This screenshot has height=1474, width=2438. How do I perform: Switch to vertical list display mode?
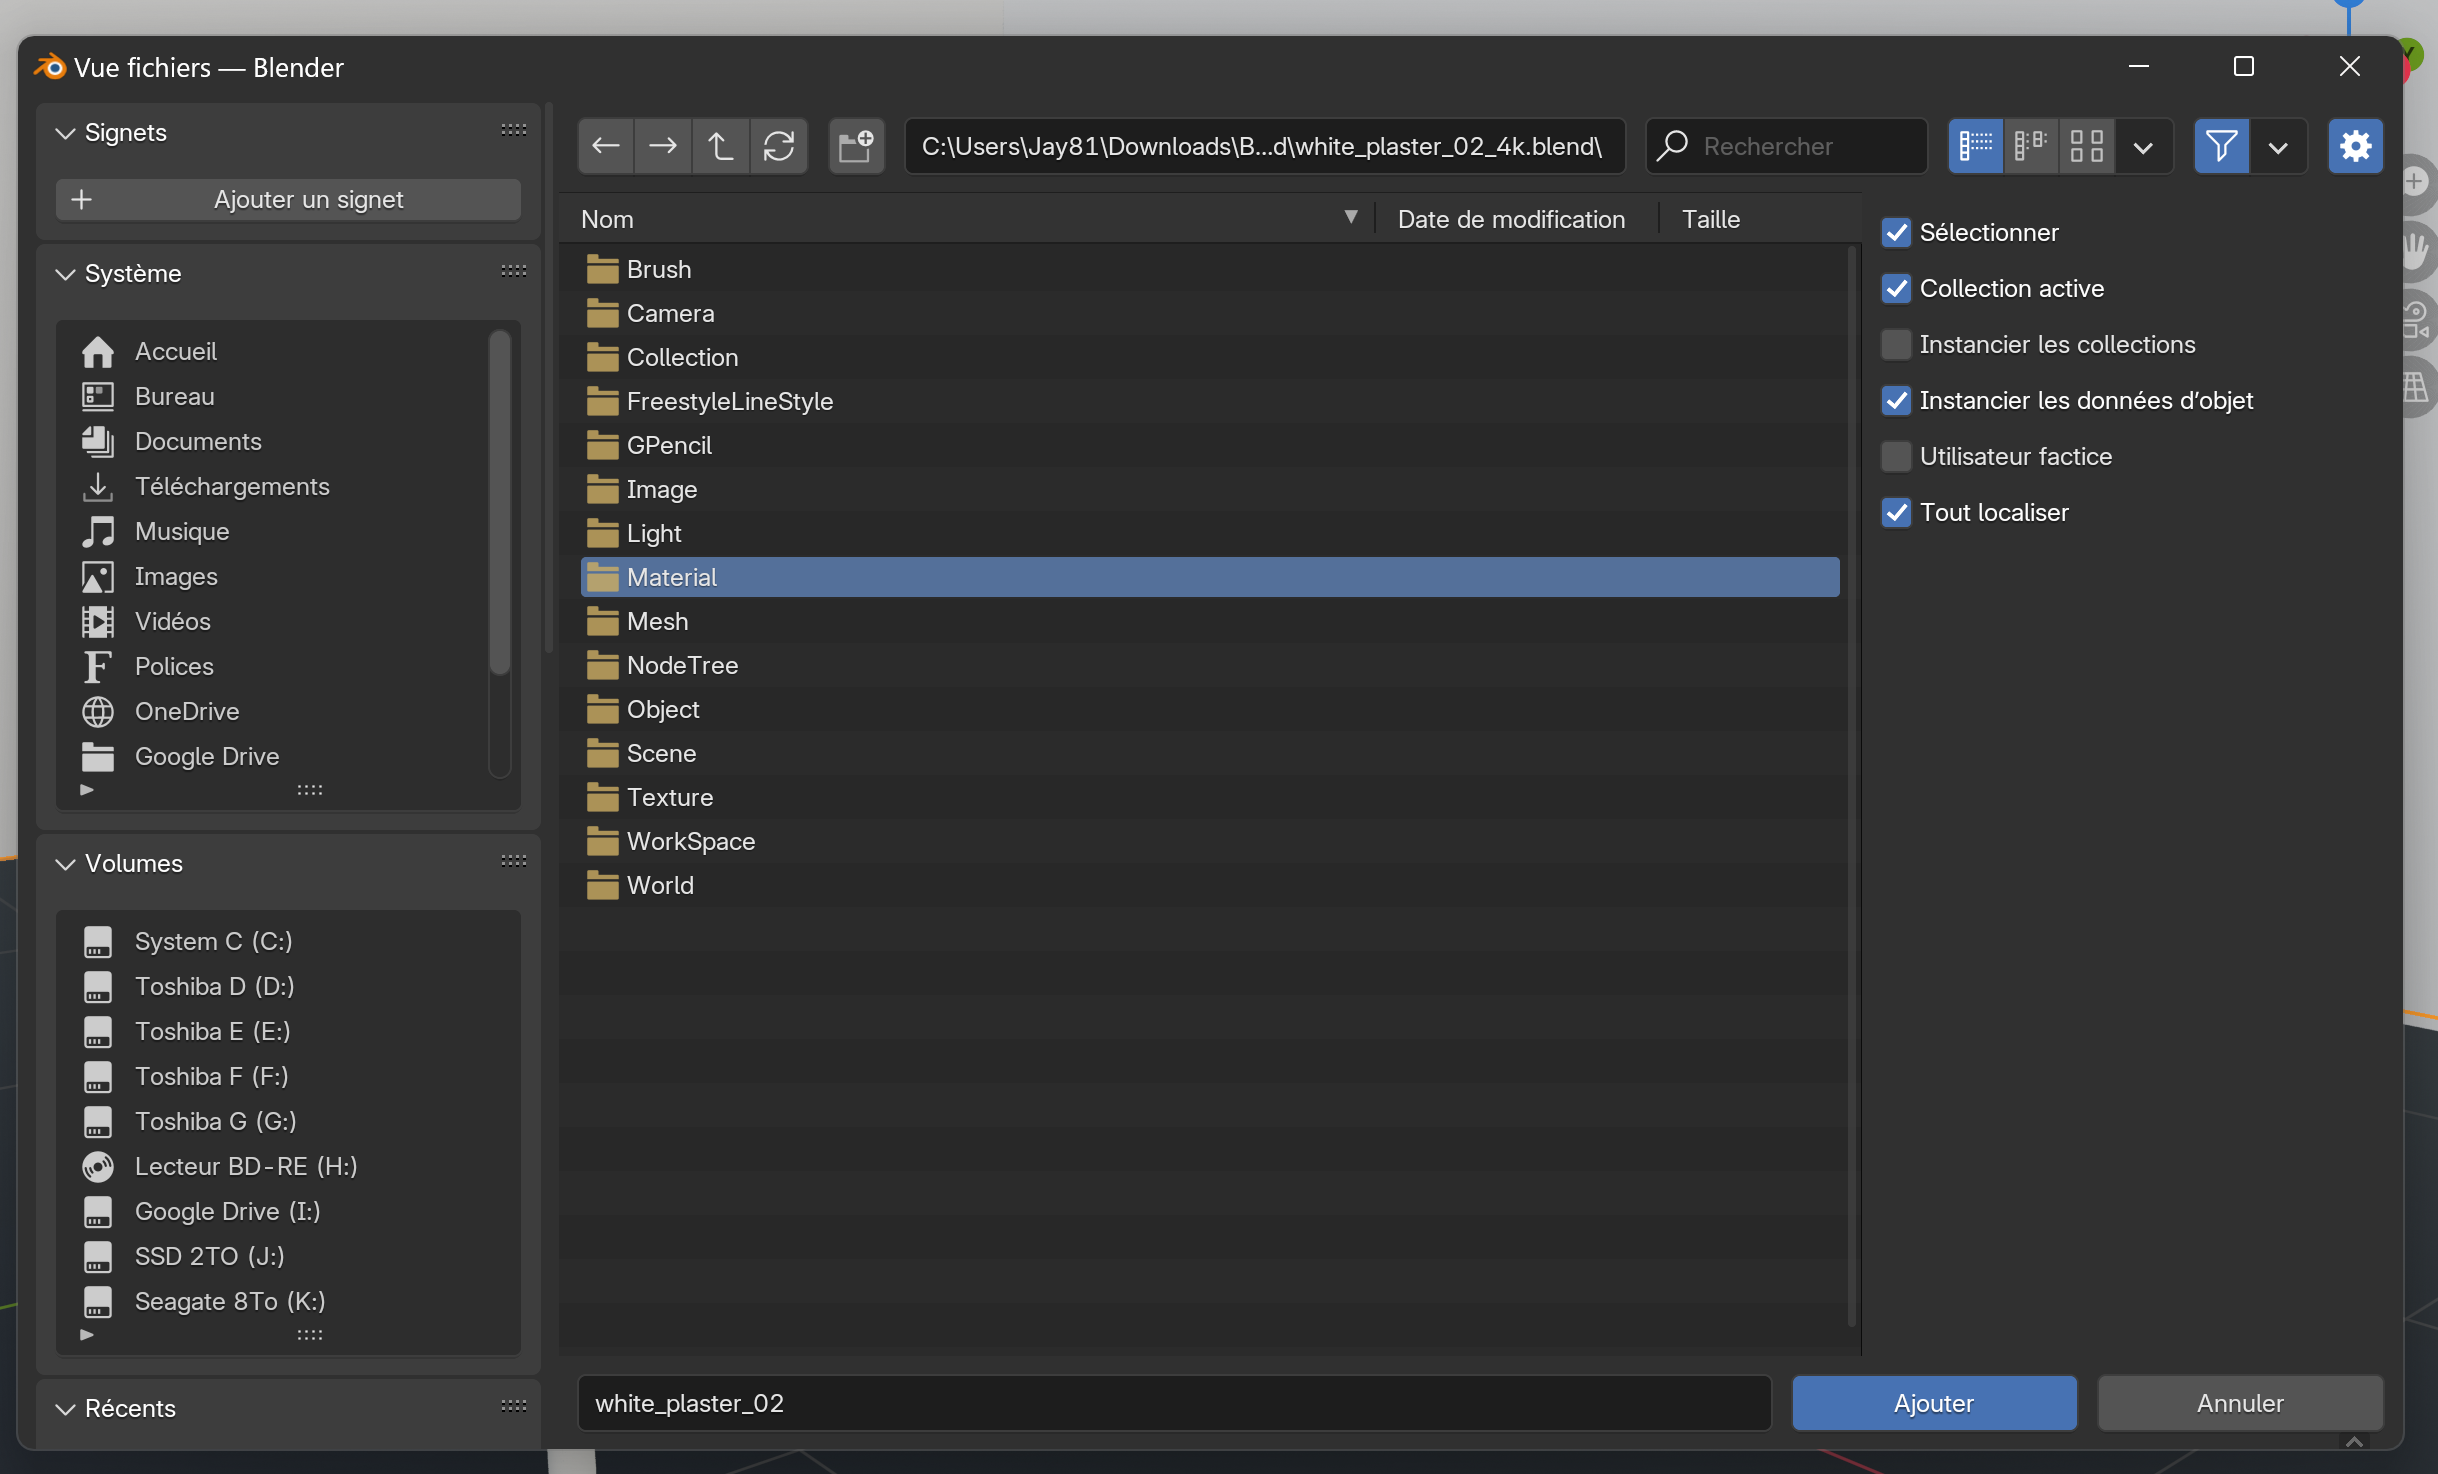click(x=1975, y=146)
